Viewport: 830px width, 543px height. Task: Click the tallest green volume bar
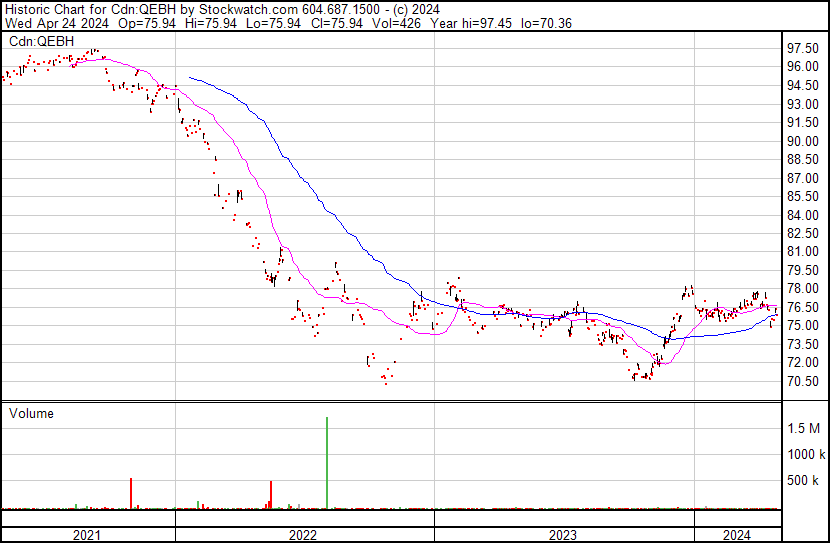(327, 462)
